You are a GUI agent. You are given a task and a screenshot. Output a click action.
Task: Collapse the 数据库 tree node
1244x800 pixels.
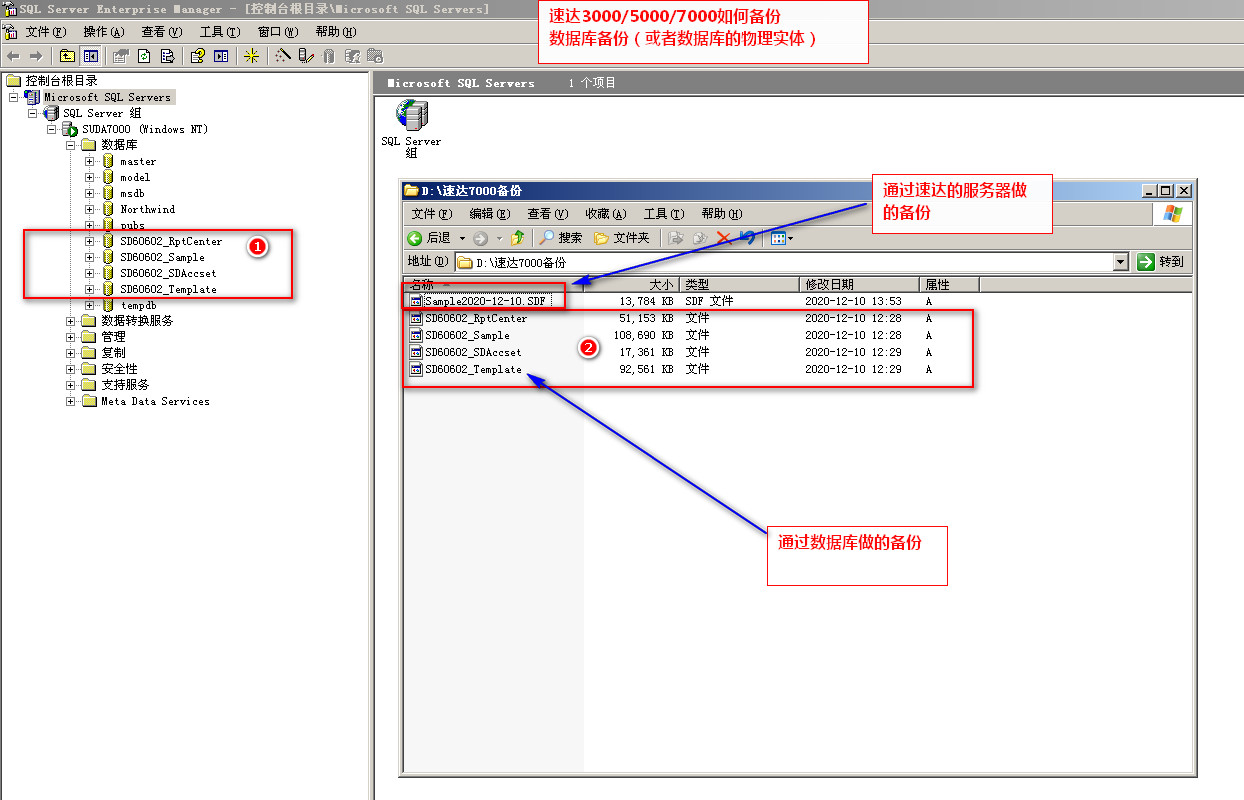click(x=71, y=145)
